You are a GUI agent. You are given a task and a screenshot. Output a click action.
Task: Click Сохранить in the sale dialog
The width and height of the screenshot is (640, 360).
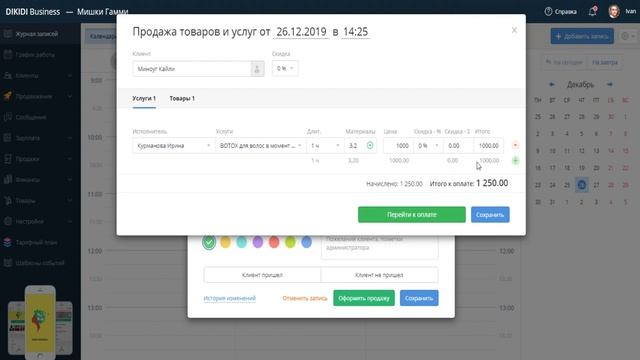click(490, 215)
